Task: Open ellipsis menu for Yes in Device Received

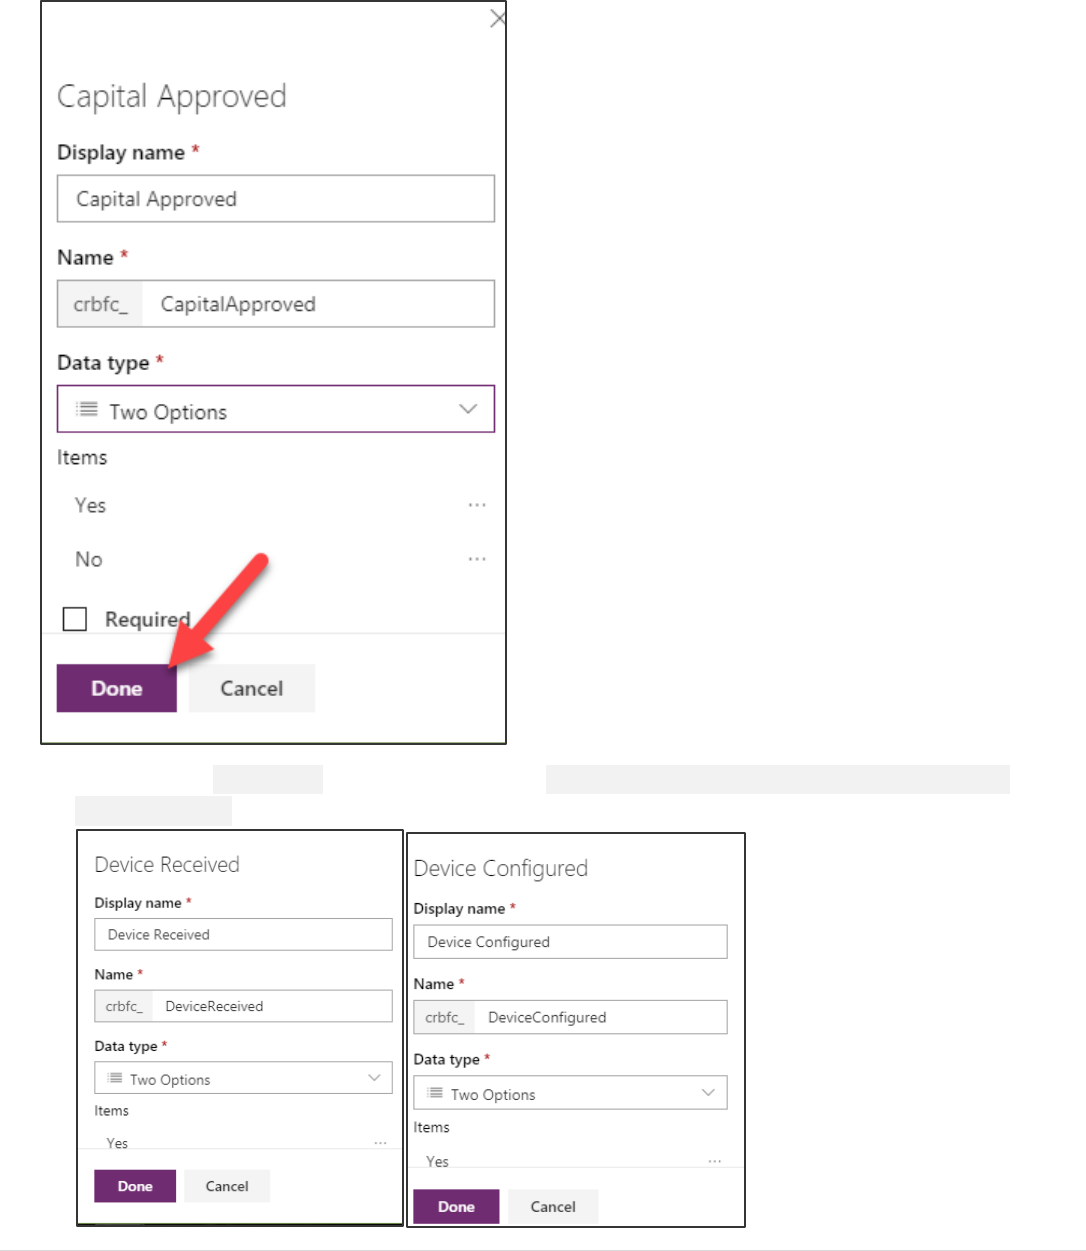Action: [x=381, y=1142]
